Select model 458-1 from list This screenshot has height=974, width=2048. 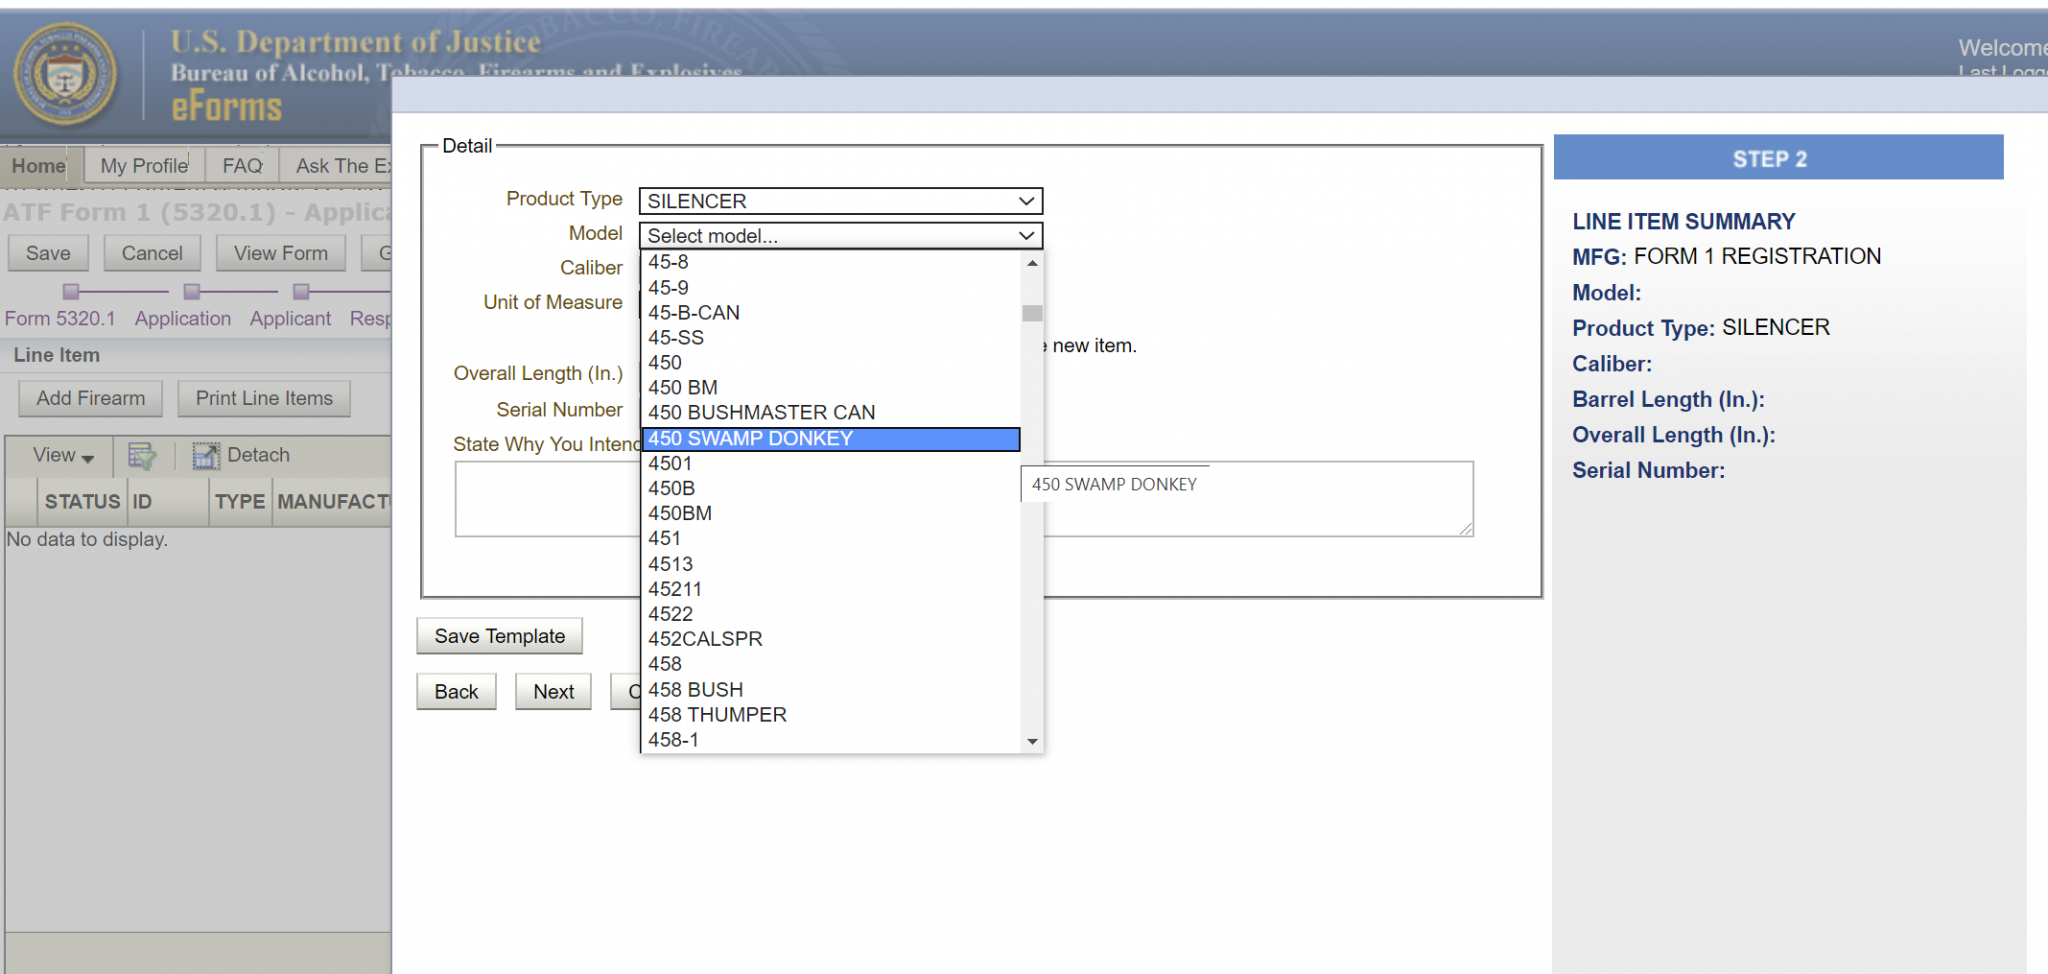(830, 740)
